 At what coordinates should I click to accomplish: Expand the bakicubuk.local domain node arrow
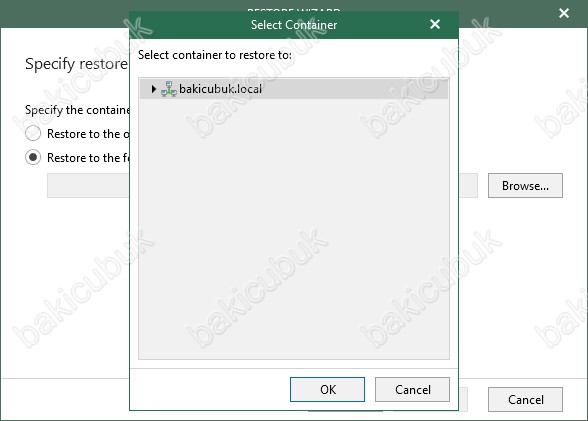point(153,89)
